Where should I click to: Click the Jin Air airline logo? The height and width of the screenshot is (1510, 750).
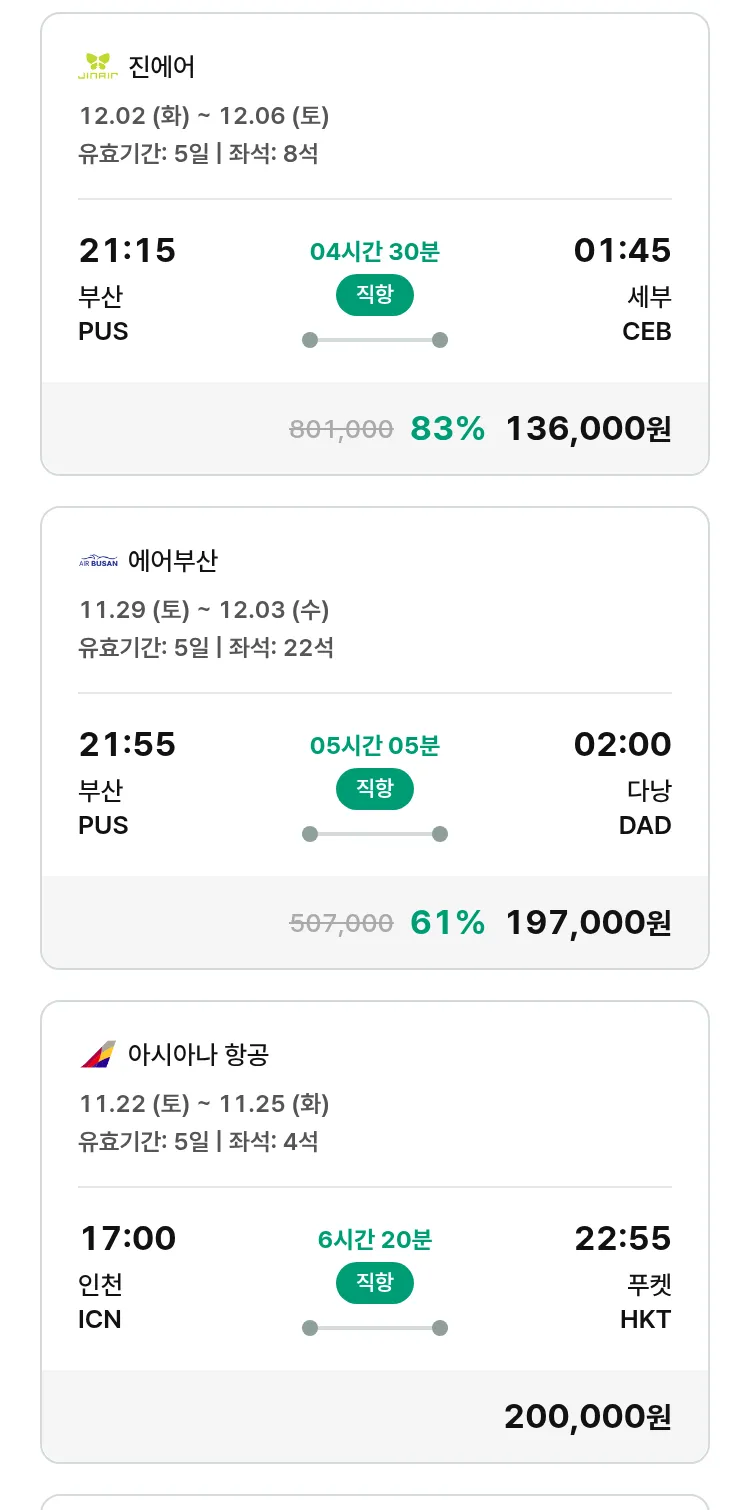click(x=98, y=67)
